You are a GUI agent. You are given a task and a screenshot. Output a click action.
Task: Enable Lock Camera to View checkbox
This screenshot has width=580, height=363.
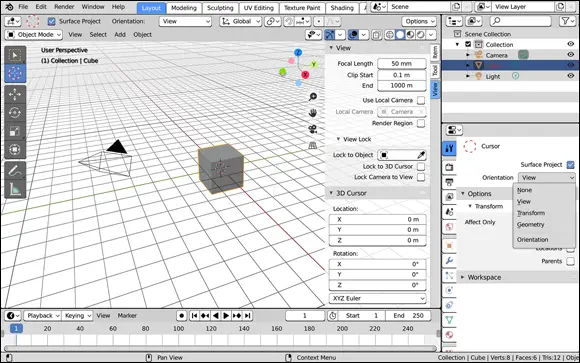(x=421, y=177)
